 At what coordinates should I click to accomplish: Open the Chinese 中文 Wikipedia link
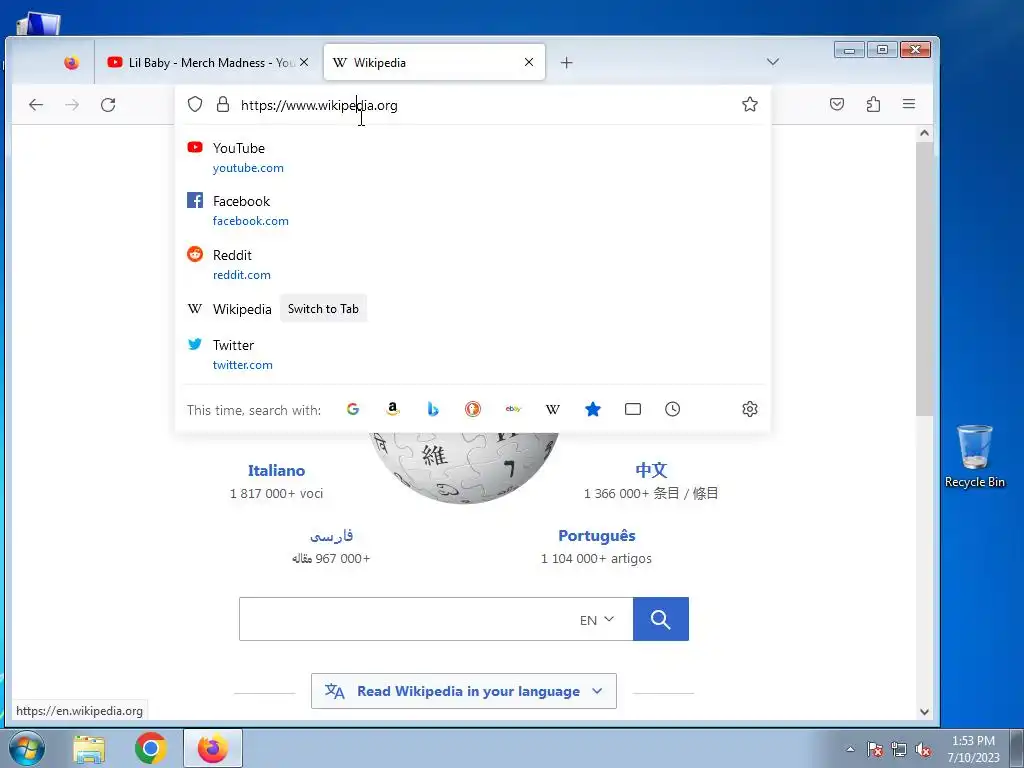coord(651,470)
